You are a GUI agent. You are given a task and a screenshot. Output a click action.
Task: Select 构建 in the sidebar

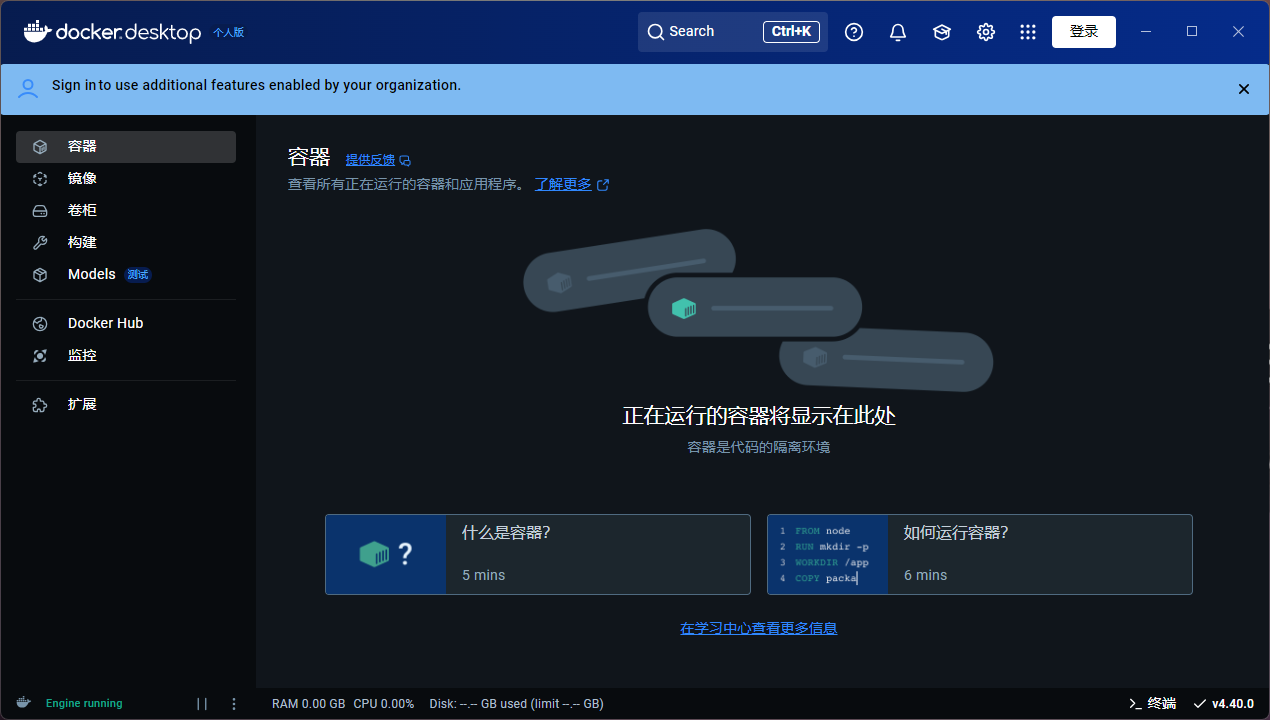tap(126, 242)
